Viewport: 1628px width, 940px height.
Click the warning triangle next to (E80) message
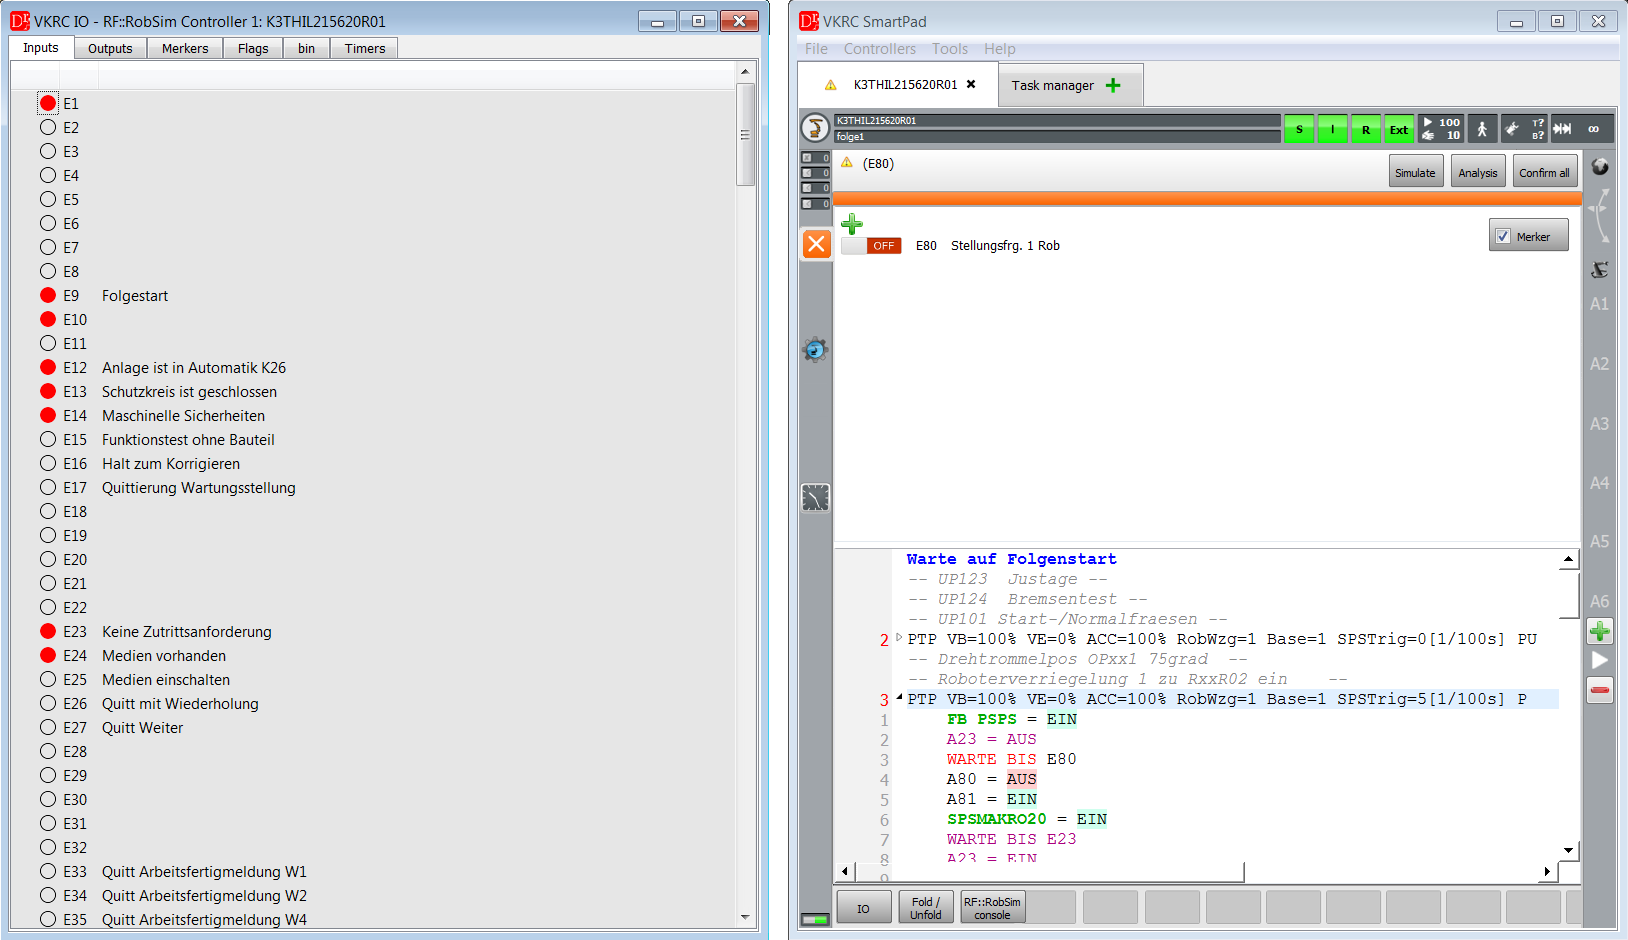pos(847,162)
